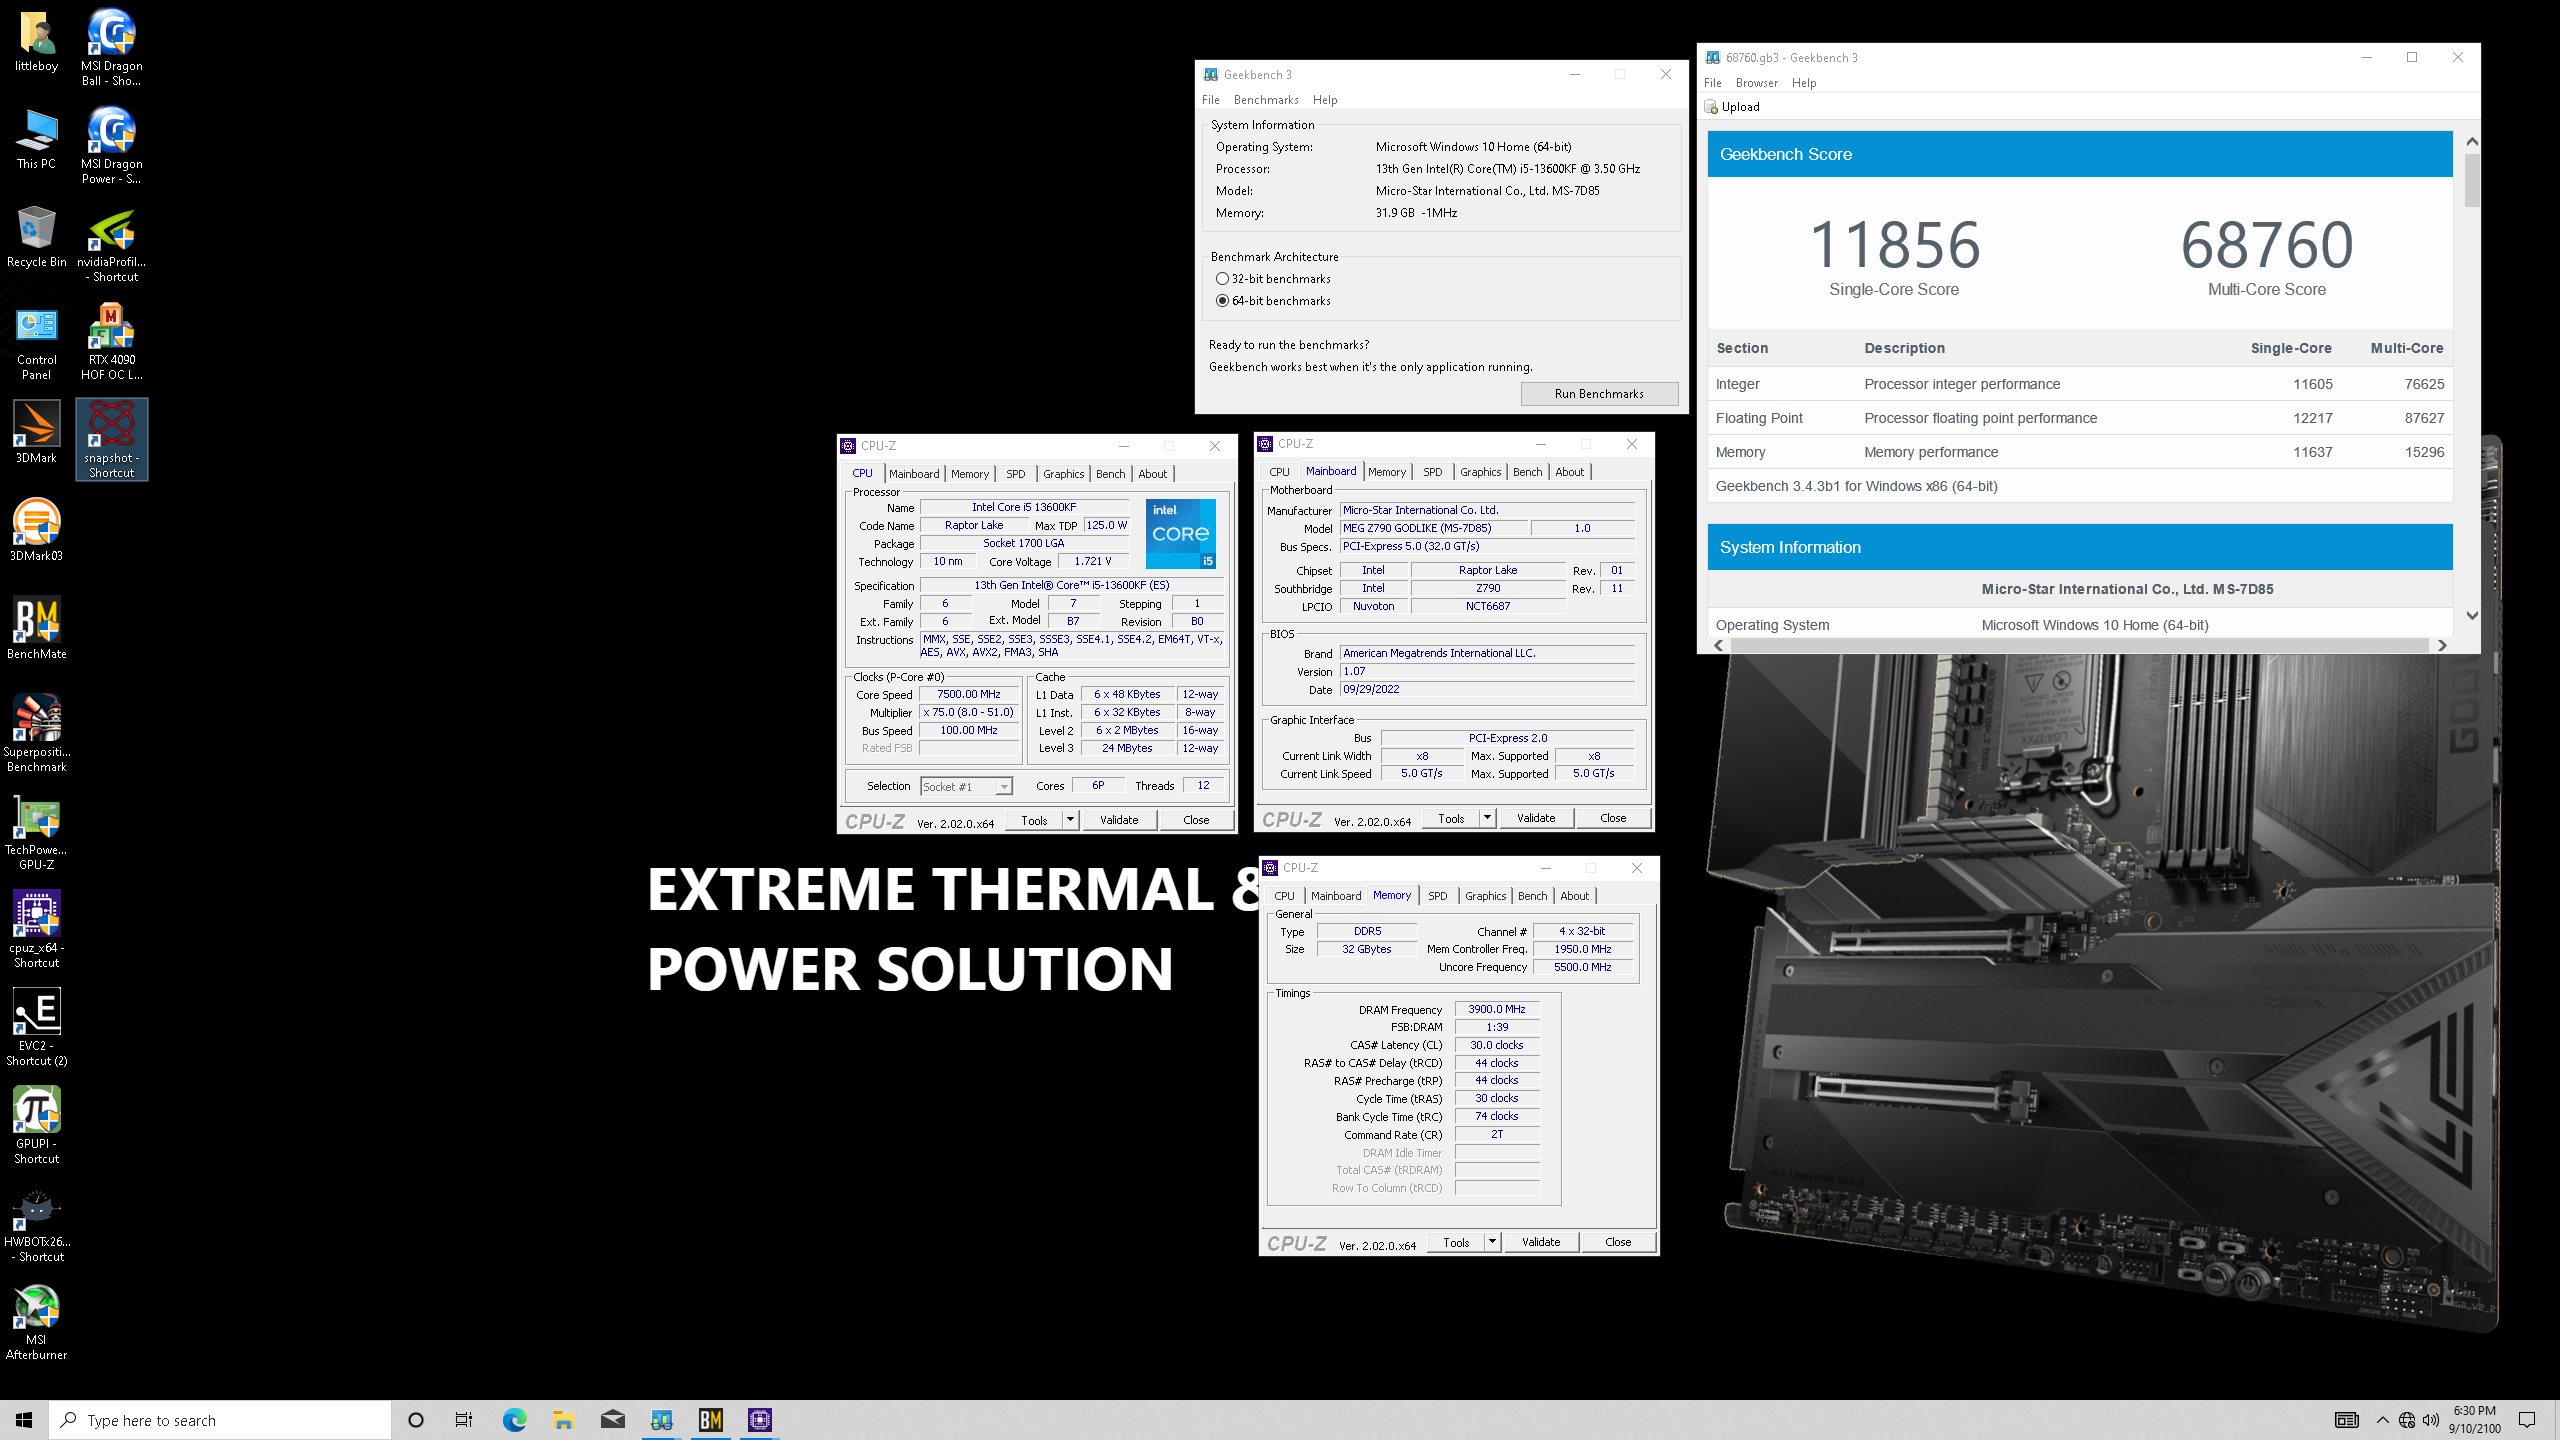Open Benchmarks menu in Geekbench 3
This screenshot has width=2560, height=1440.
1266,100
